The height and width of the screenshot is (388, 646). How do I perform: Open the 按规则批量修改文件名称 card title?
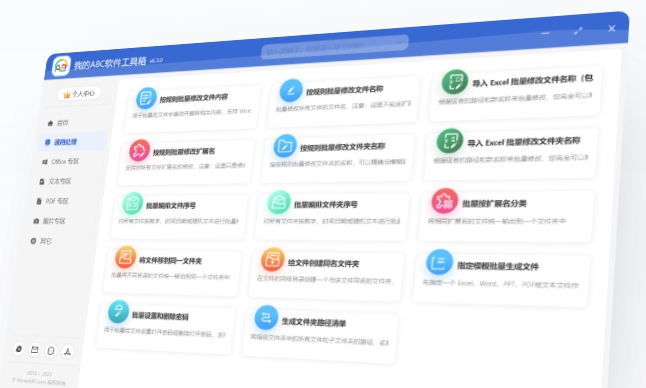344,90
